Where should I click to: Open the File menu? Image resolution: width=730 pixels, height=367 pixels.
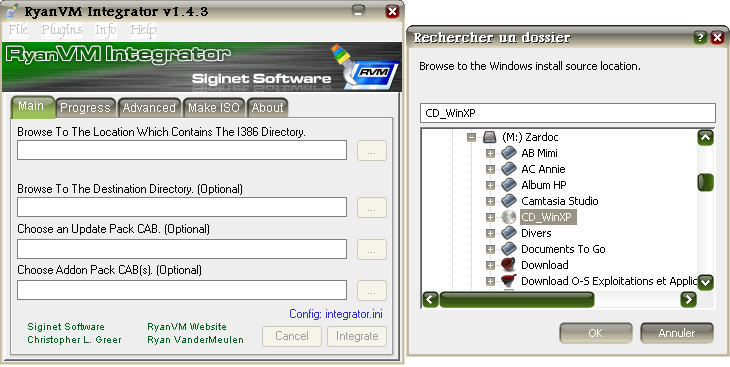[18, 30]
